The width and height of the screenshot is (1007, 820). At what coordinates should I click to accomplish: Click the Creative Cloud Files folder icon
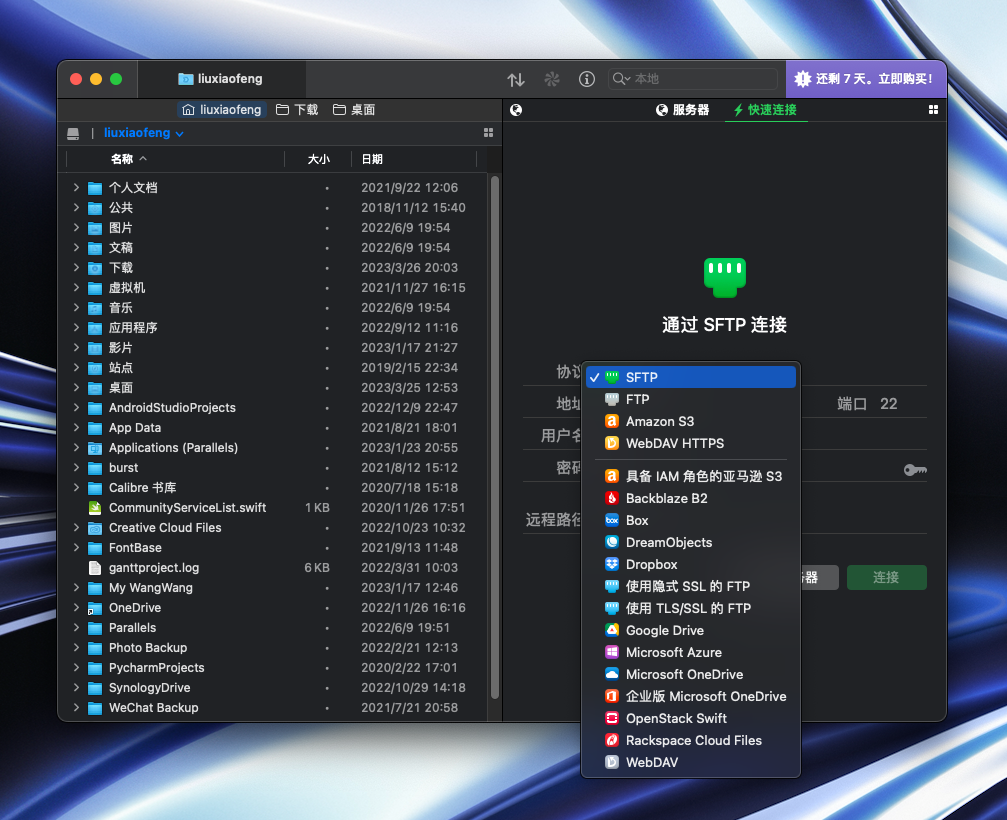[95, 528]
